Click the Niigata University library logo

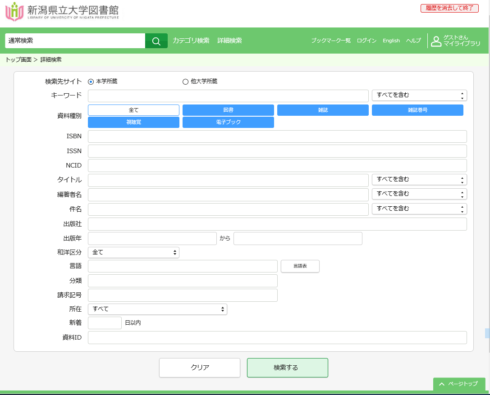[62, 12]
